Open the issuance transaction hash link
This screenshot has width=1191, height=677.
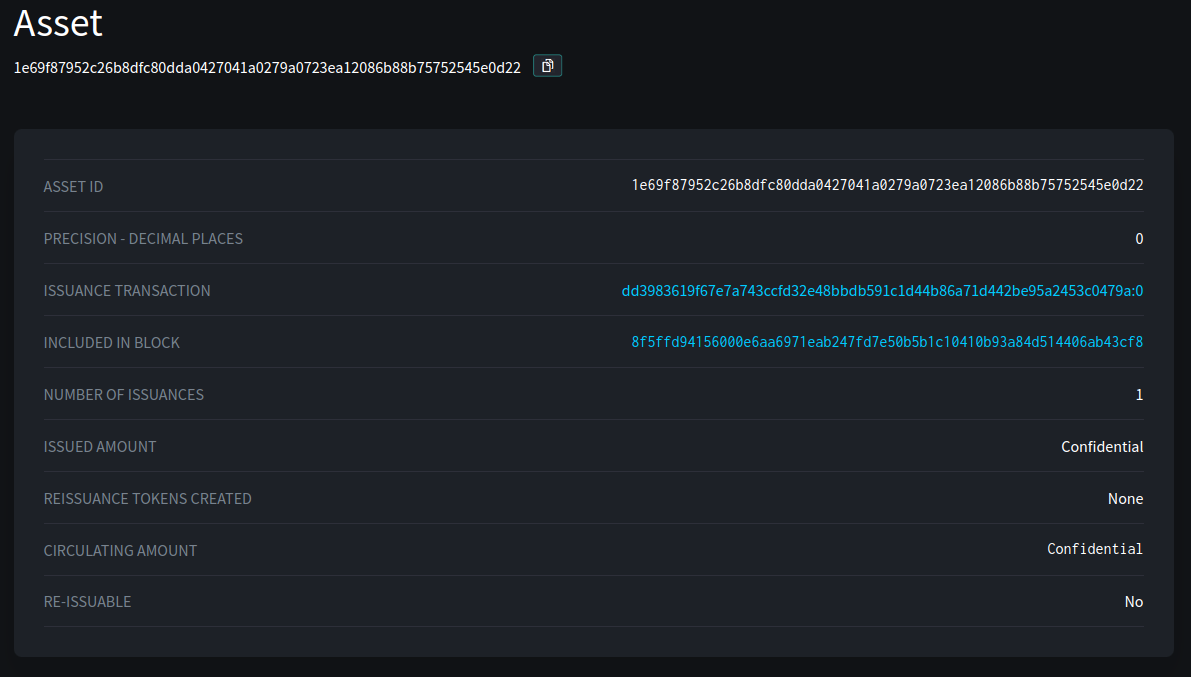(882, 291)
